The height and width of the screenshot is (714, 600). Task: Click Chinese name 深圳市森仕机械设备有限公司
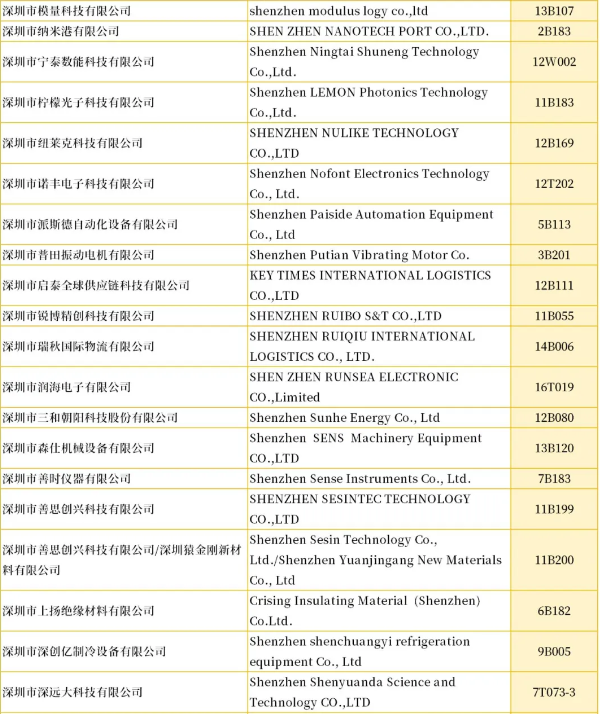pos(78,448)
